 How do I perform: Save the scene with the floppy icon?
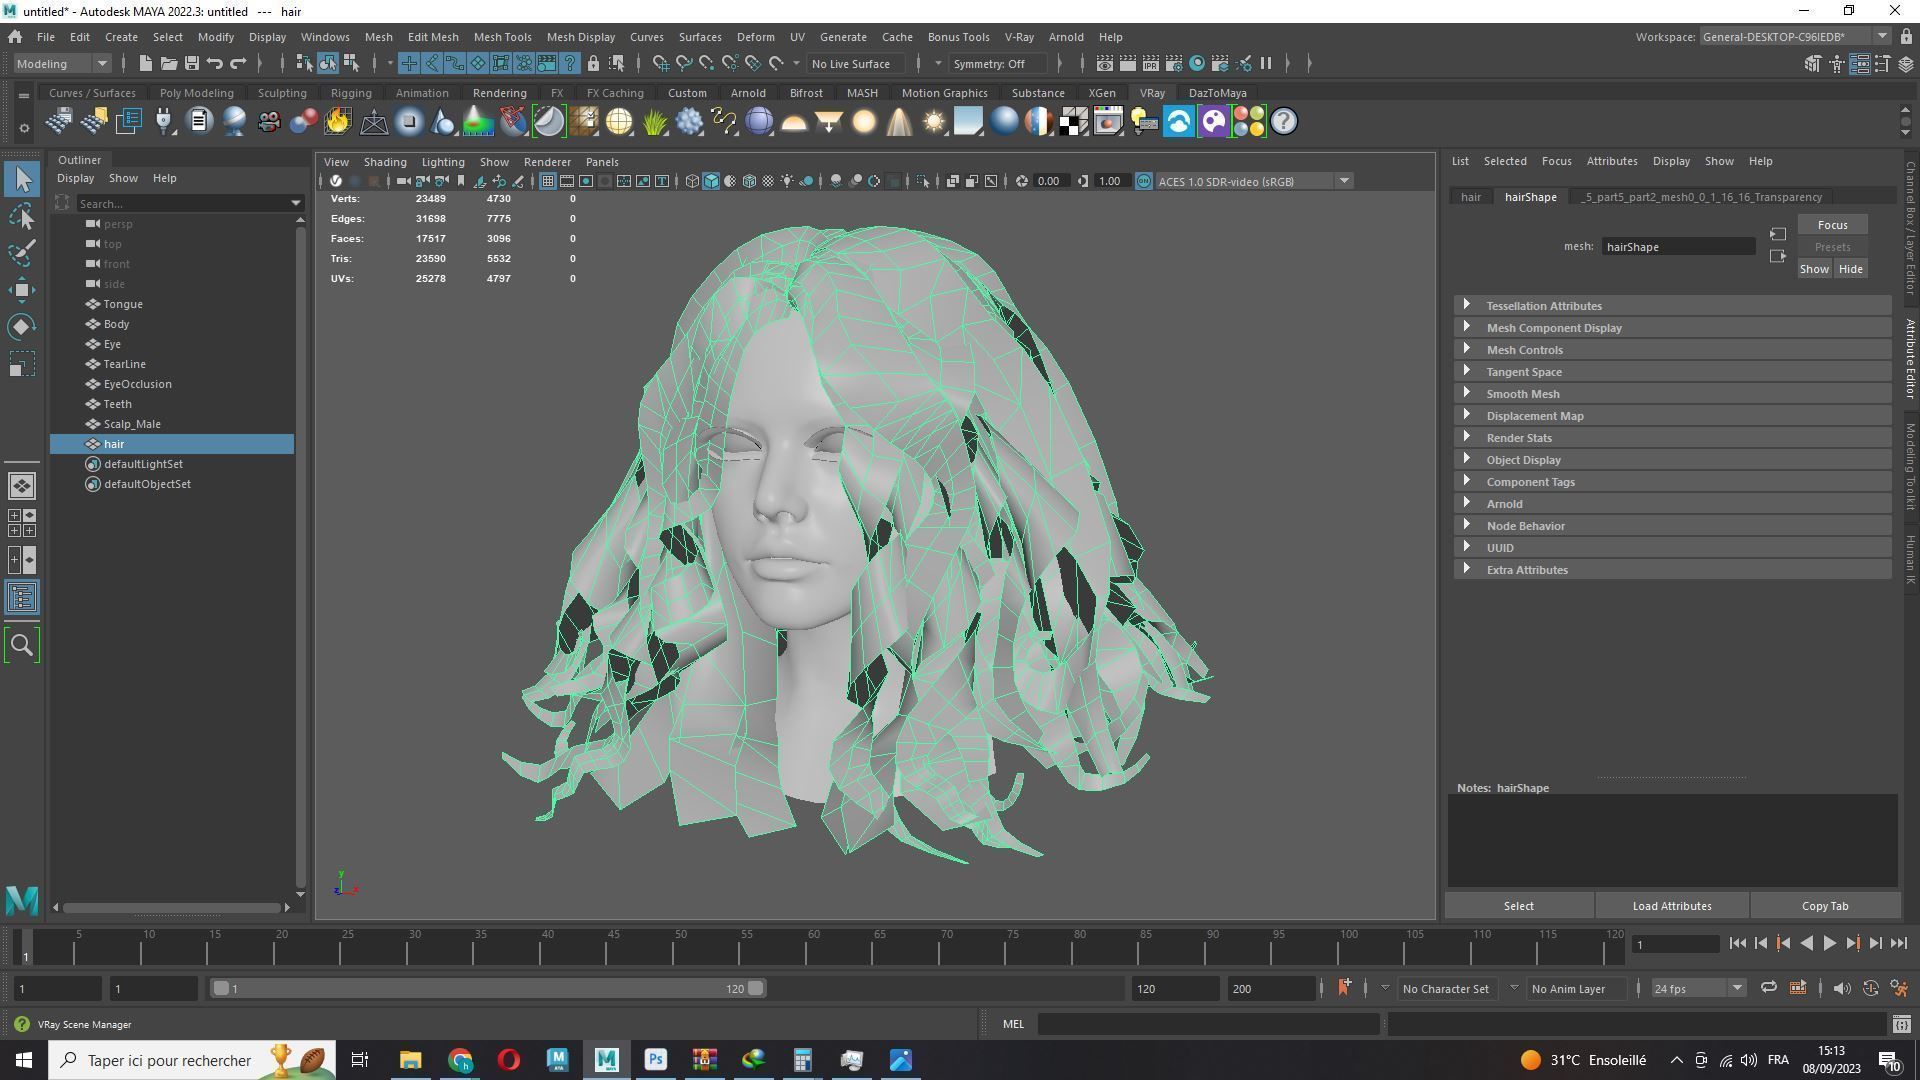click(x=191, y=64)
